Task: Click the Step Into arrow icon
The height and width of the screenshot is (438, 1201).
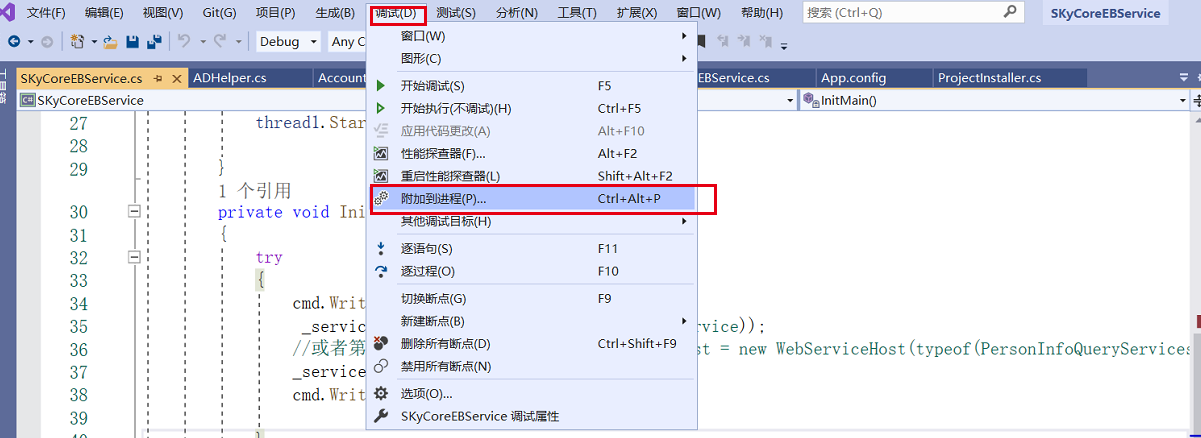Action: pos(381,248)
